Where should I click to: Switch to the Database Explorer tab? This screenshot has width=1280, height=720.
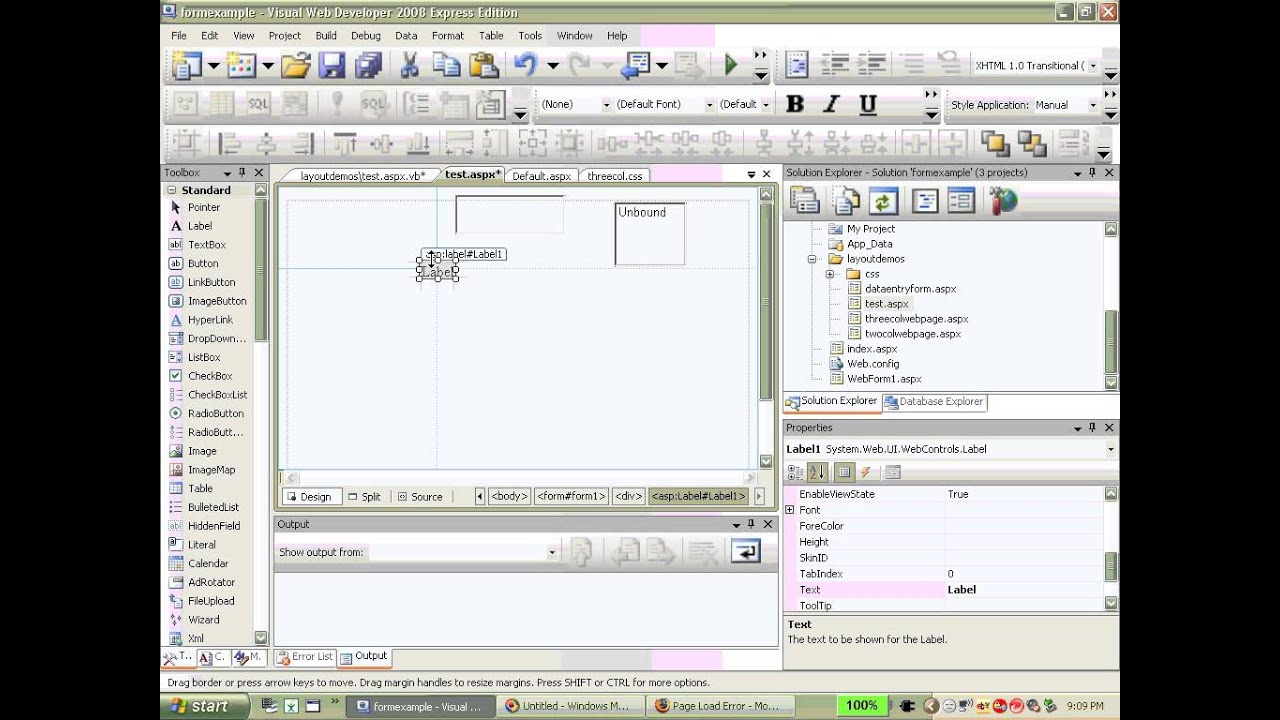[x=935, y=402]
